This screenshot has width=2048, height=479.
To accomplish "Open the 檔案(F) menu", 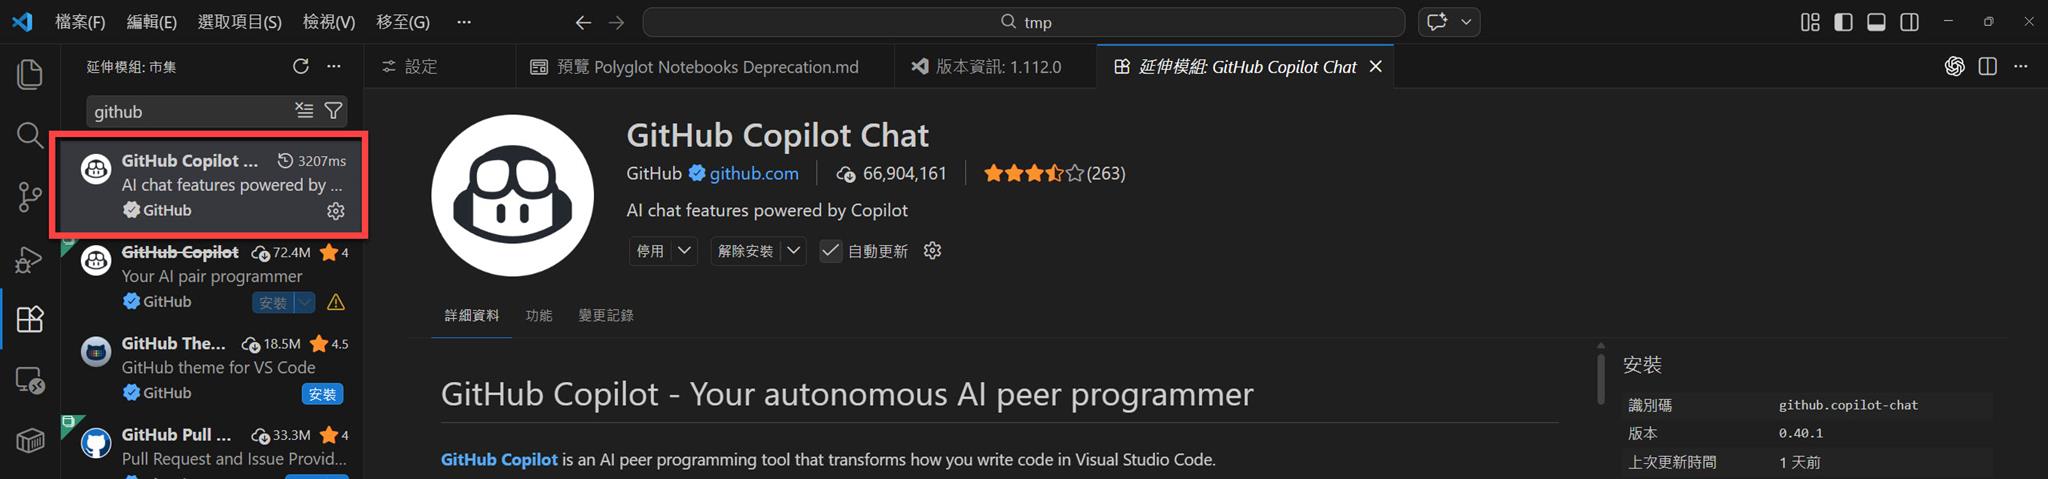I will click(x=80, y=22).
